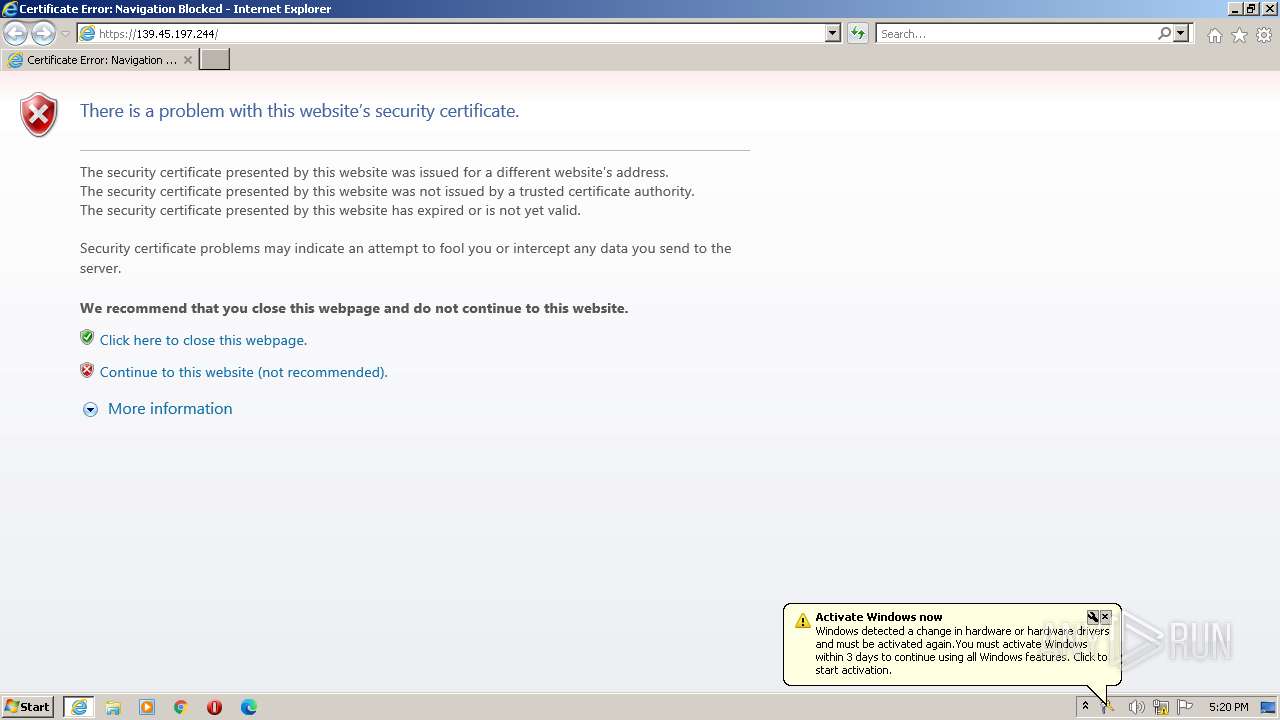The width and height of the screenshot is (1280, 720).
Task: Open Action Center flag icon
Action: click(x=1185, y=707)
